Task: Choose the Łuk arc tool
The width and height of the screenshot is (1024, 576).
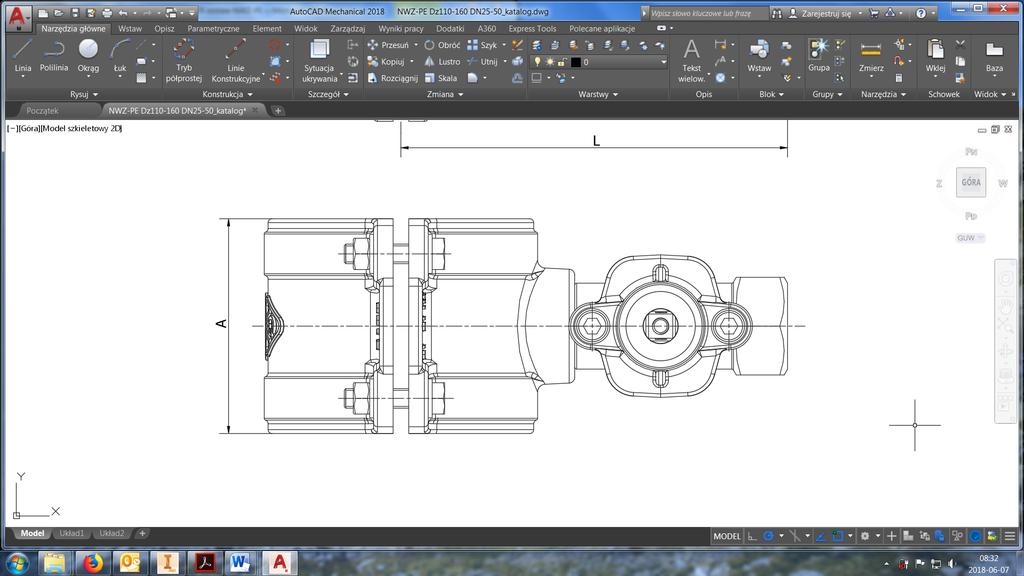Action: pos(120,56)
